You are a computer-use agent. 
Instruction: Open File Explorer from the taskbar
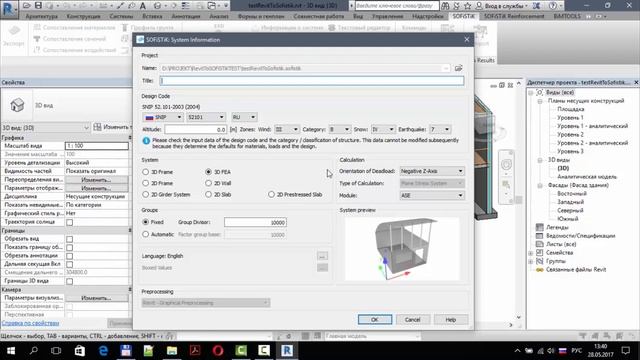coord(172,351)
